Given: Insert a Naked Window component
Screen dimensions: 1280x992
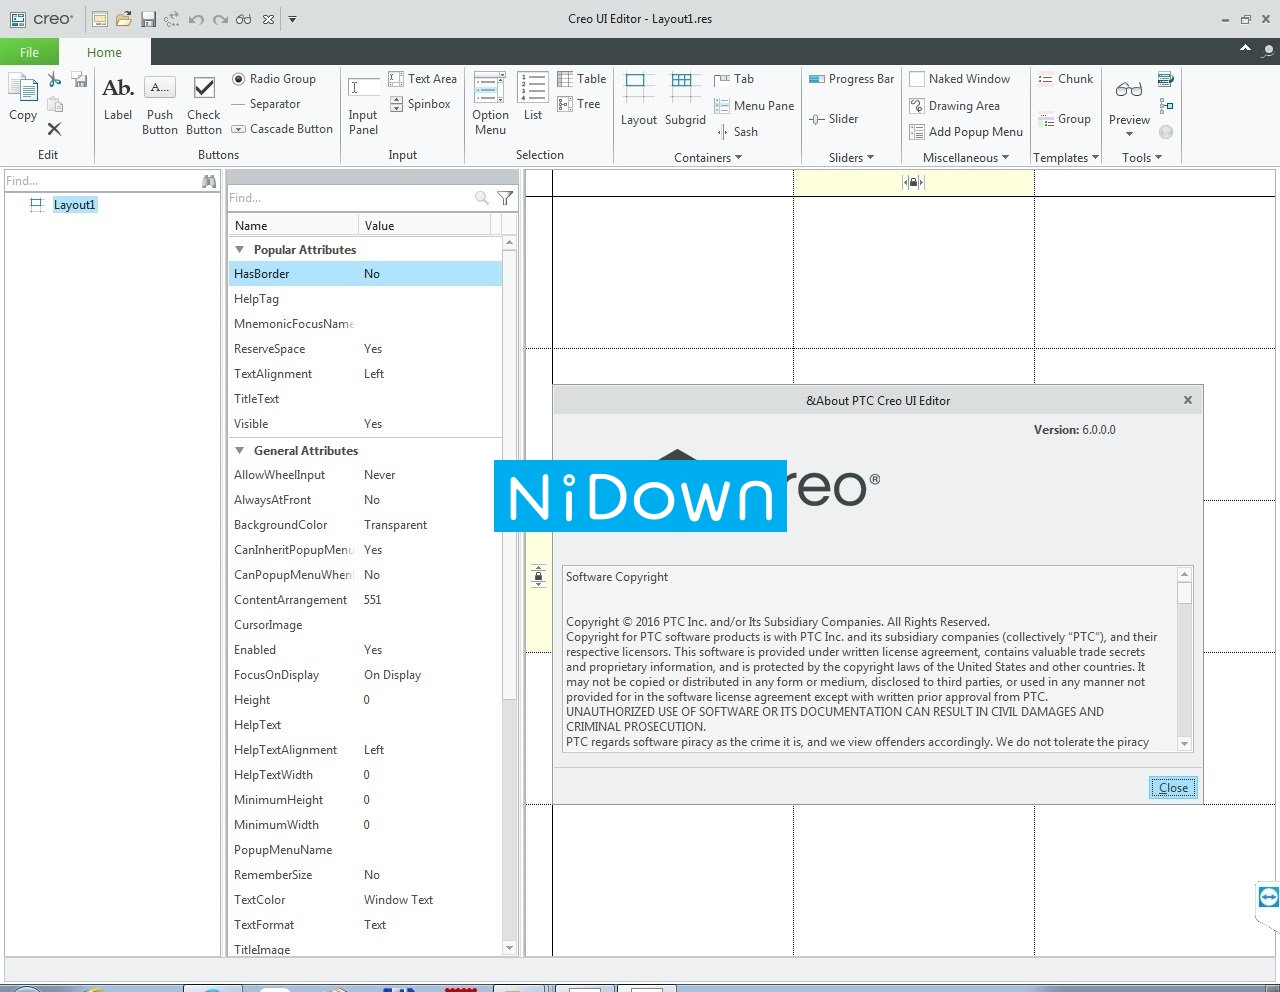Looking at the screenshot, I should 960,79.
